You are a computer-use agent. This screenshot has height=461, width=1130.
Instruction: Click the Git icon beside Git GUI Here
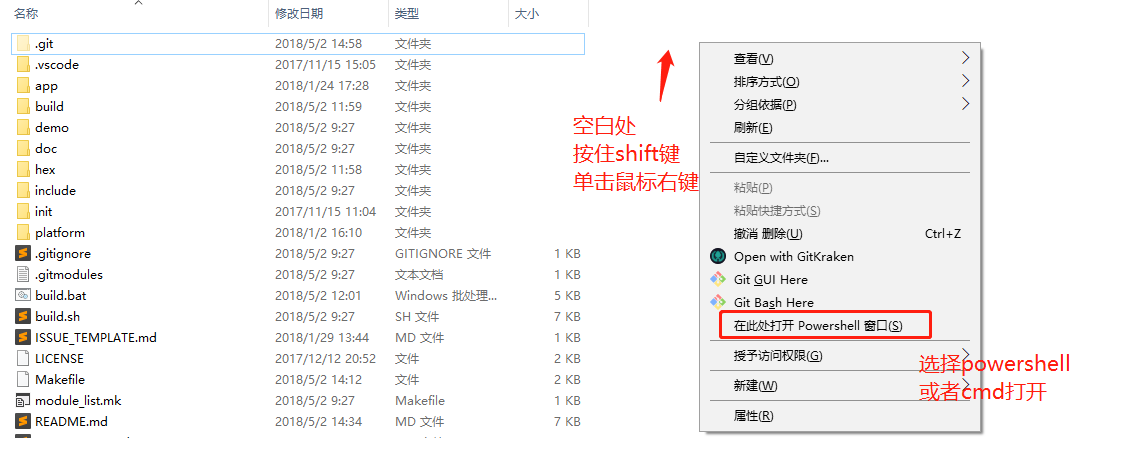tap(717, 279)
